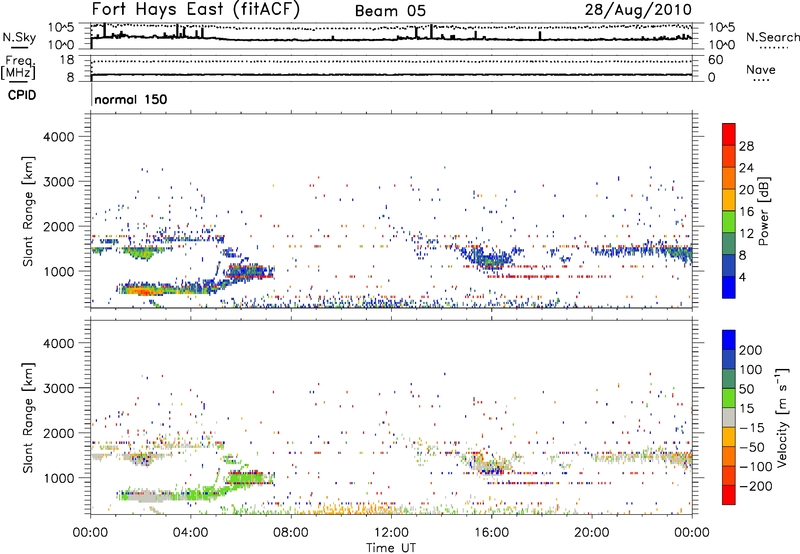Click the "24" label on power colorbar

click(x=746, y=168)
